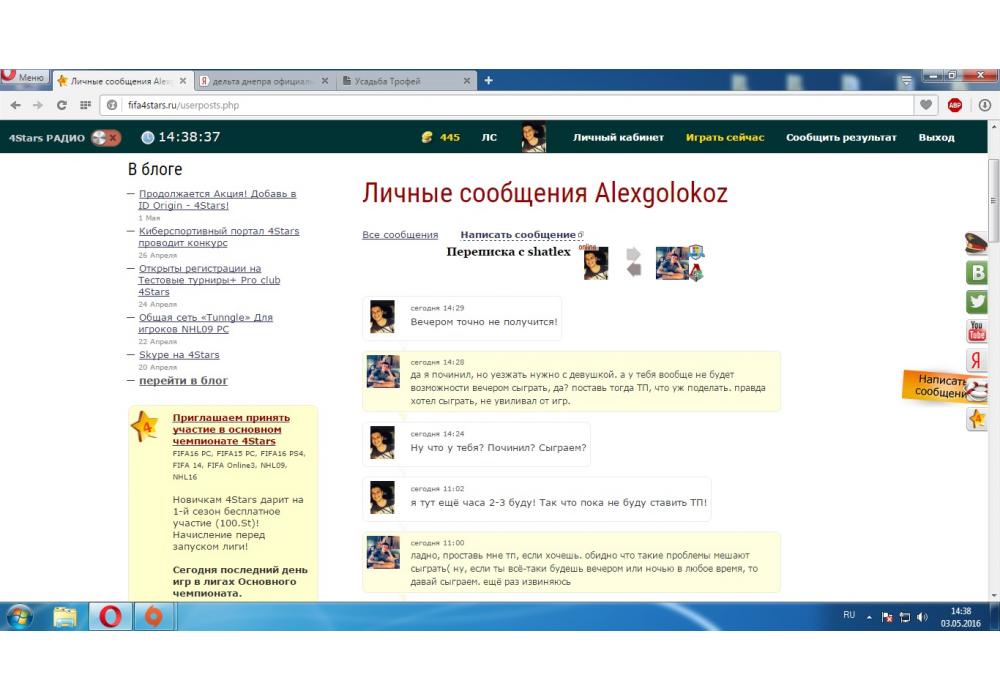Open the YouTube side panel icon
The image size is (1000, 700).
coord(977,331)
